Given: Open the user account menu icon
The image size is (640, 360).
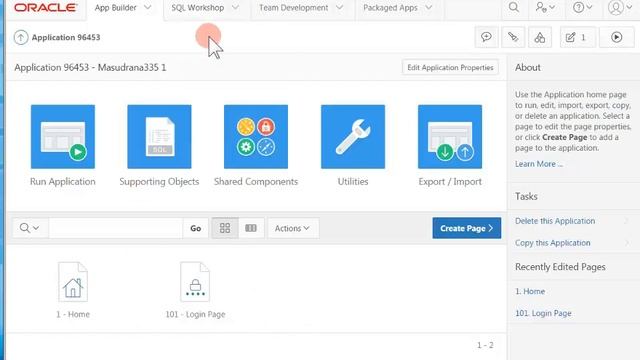Looking at the screenshot, I should pyautogui.click(x=620, y=8).
